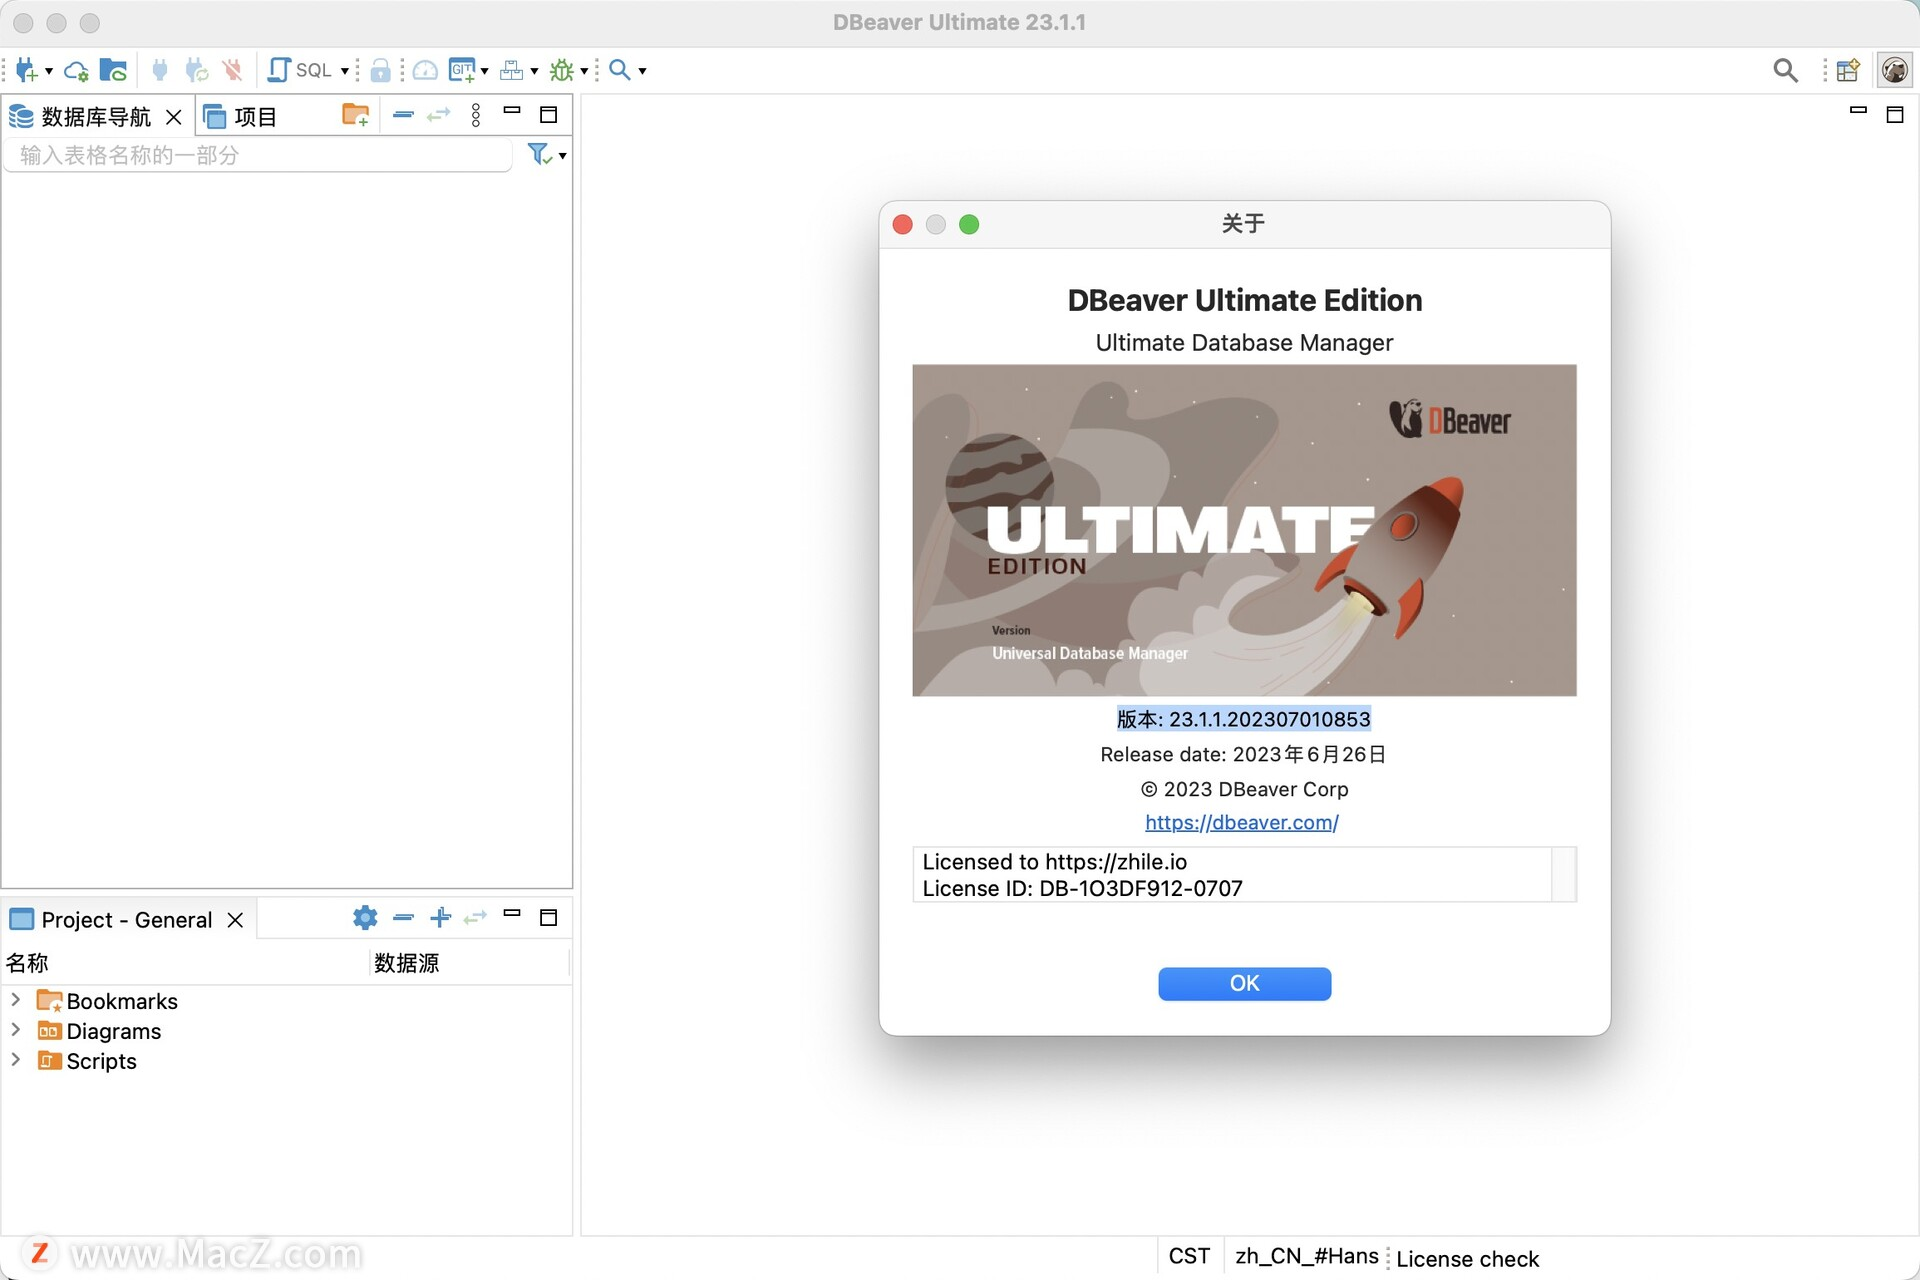Viewport: 1920px width, 1280px height.
Task: Click the global search magnifier at top right
Action: 1785,70
